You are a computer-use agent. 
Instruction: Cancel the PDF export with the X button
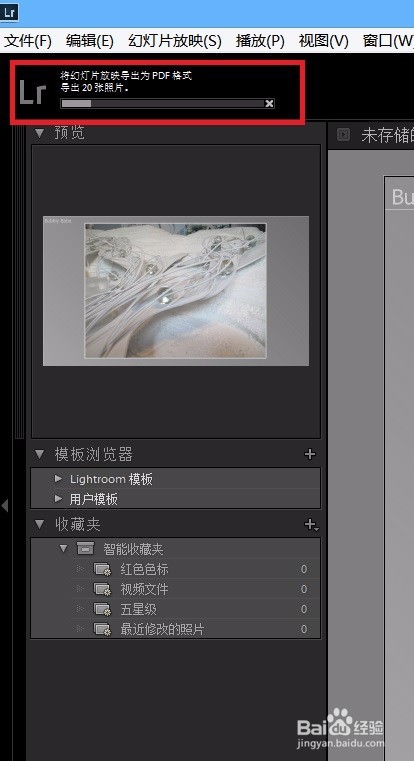[x=269, y=103]
